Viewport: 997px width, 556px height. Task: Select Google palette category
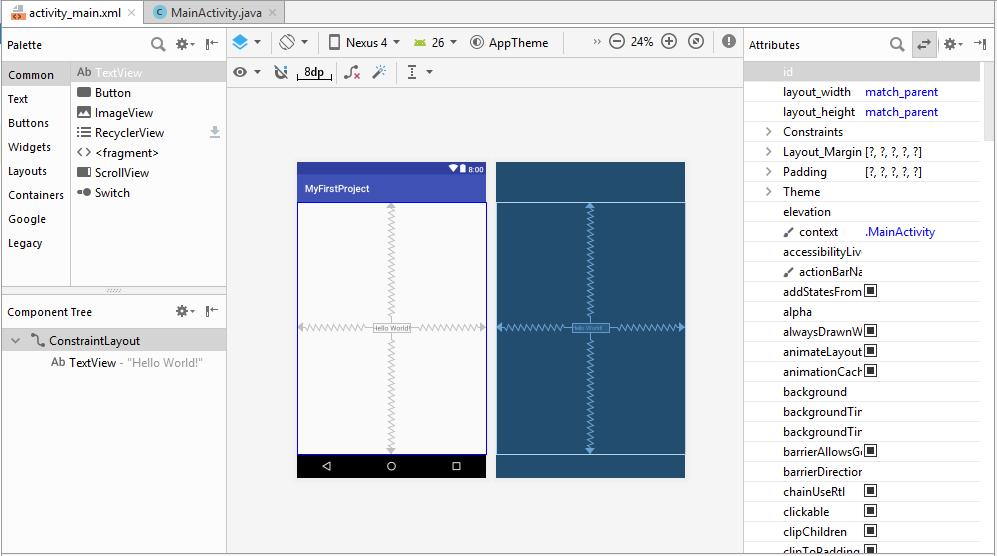36,219
